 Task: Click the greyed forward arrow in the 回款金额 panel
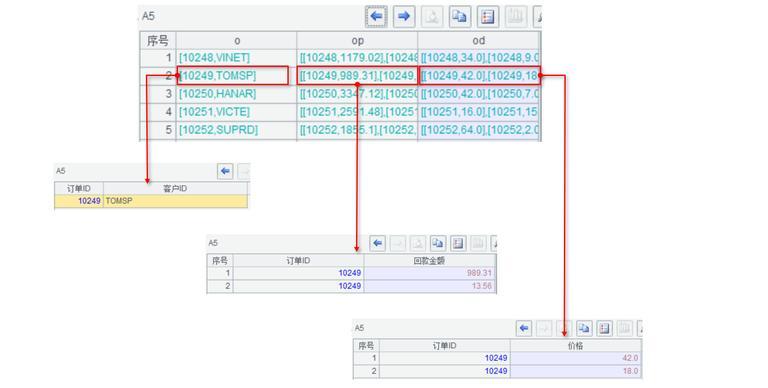pyautogui.click(x=398, y=243)
